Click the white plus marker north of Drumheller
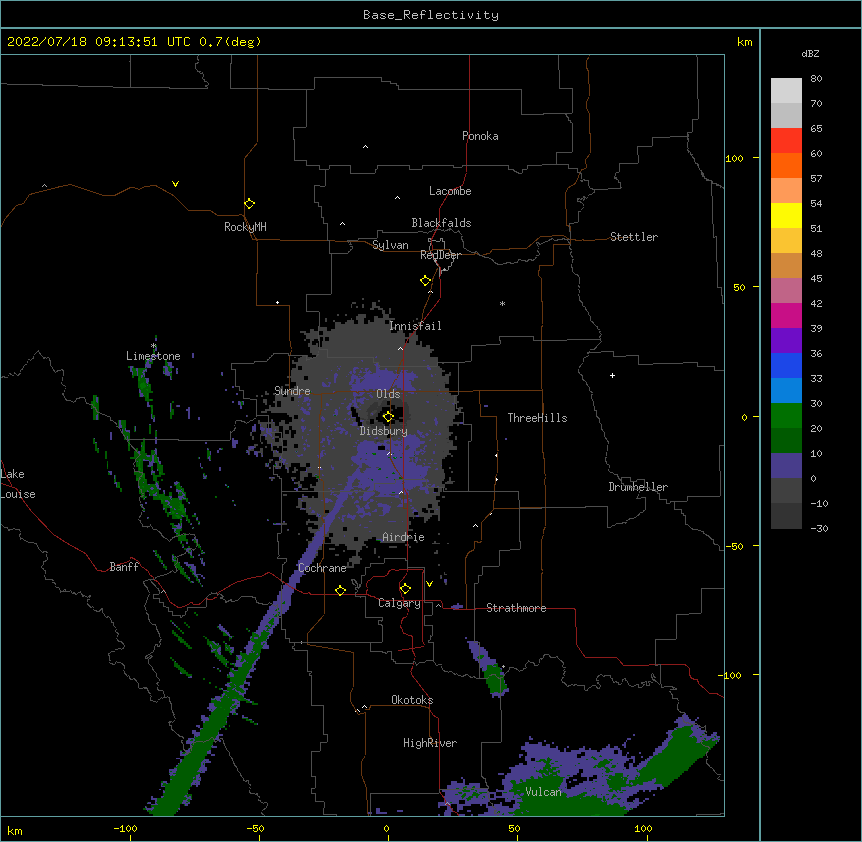 (x=612, y=375)
